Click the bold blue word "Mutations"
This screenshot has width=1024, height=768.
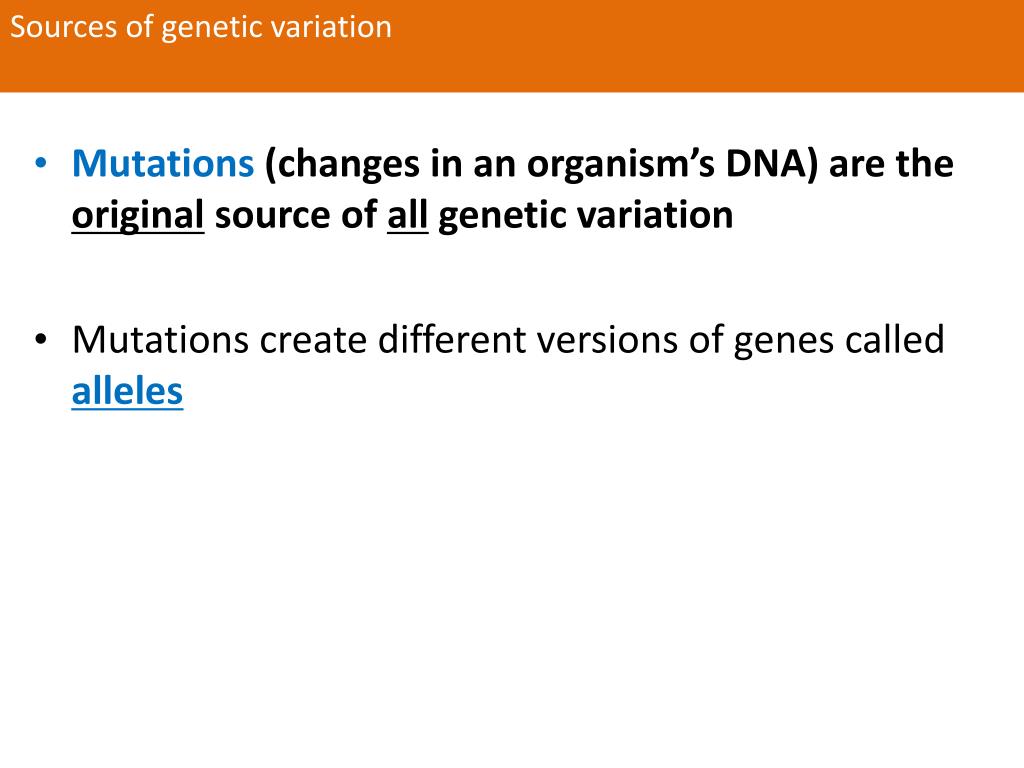[163, 163]
